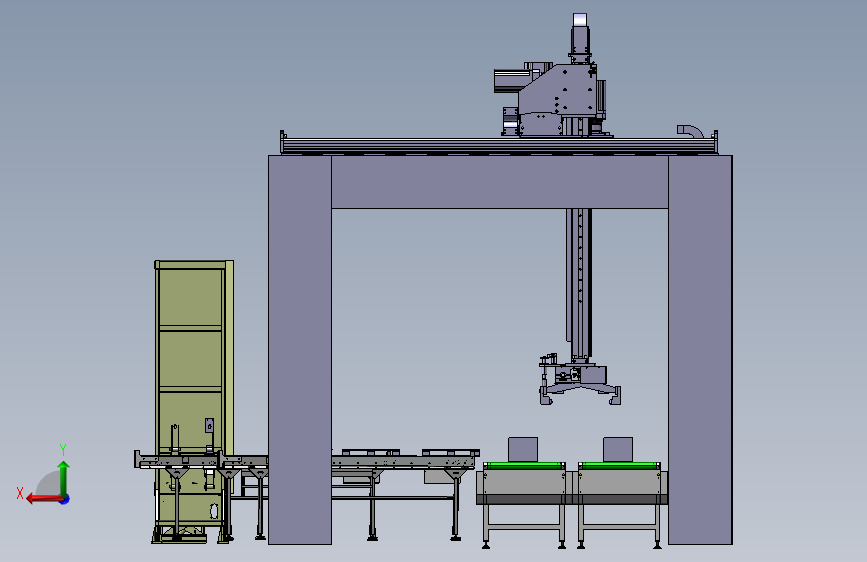Select the left gantry support column

coord(300,350)
